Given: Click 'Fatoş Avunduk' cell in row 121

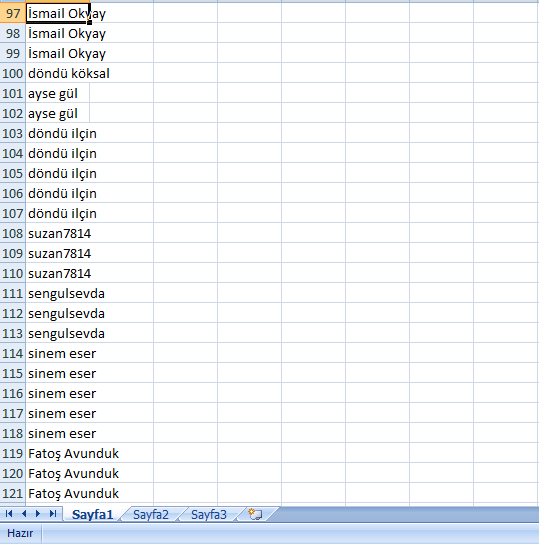Looking at the screenshot, I should (x=58, y=493).
